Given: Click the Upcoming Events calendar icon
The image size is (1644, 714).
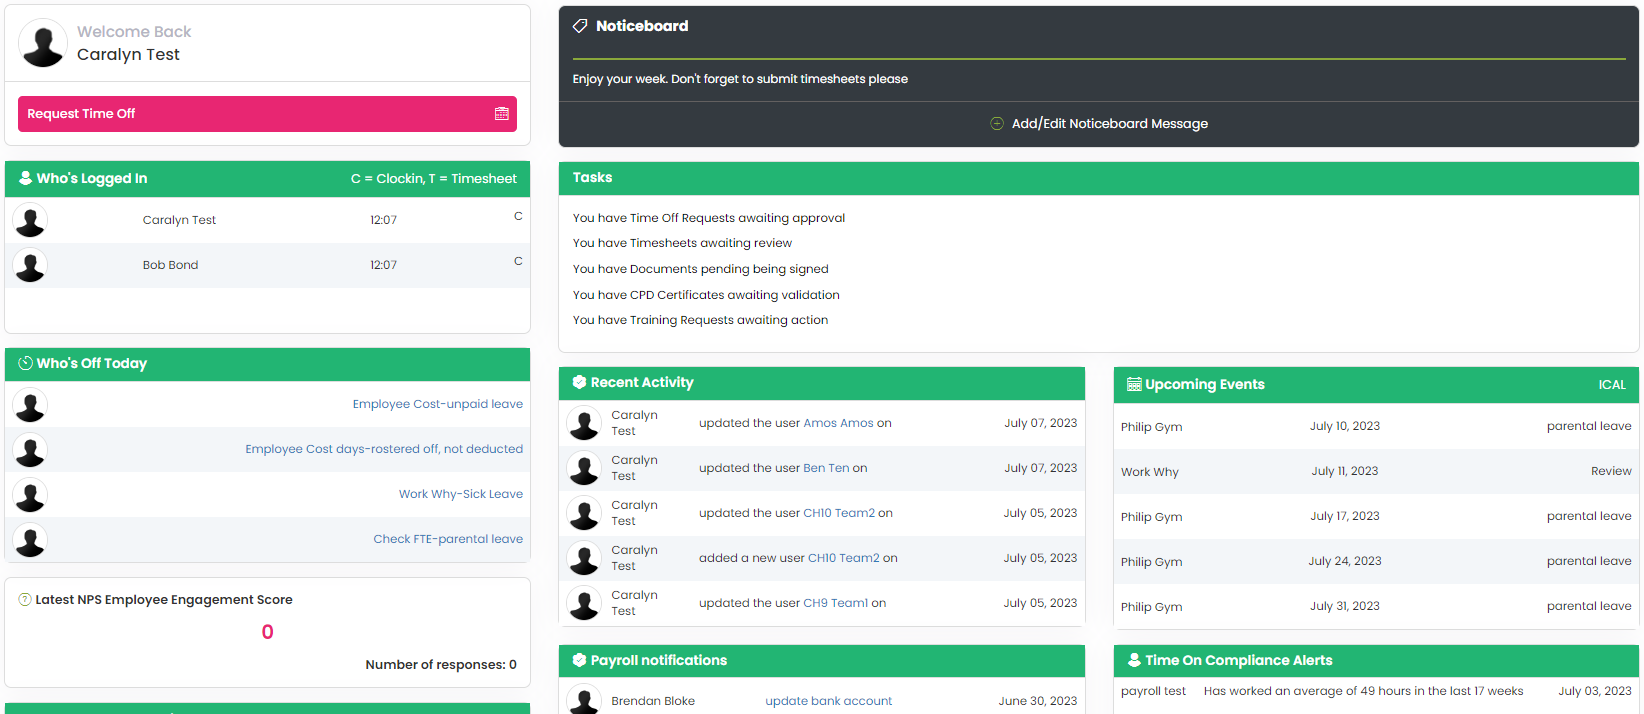Looking at the screenshot, I should coord(1134,385).
